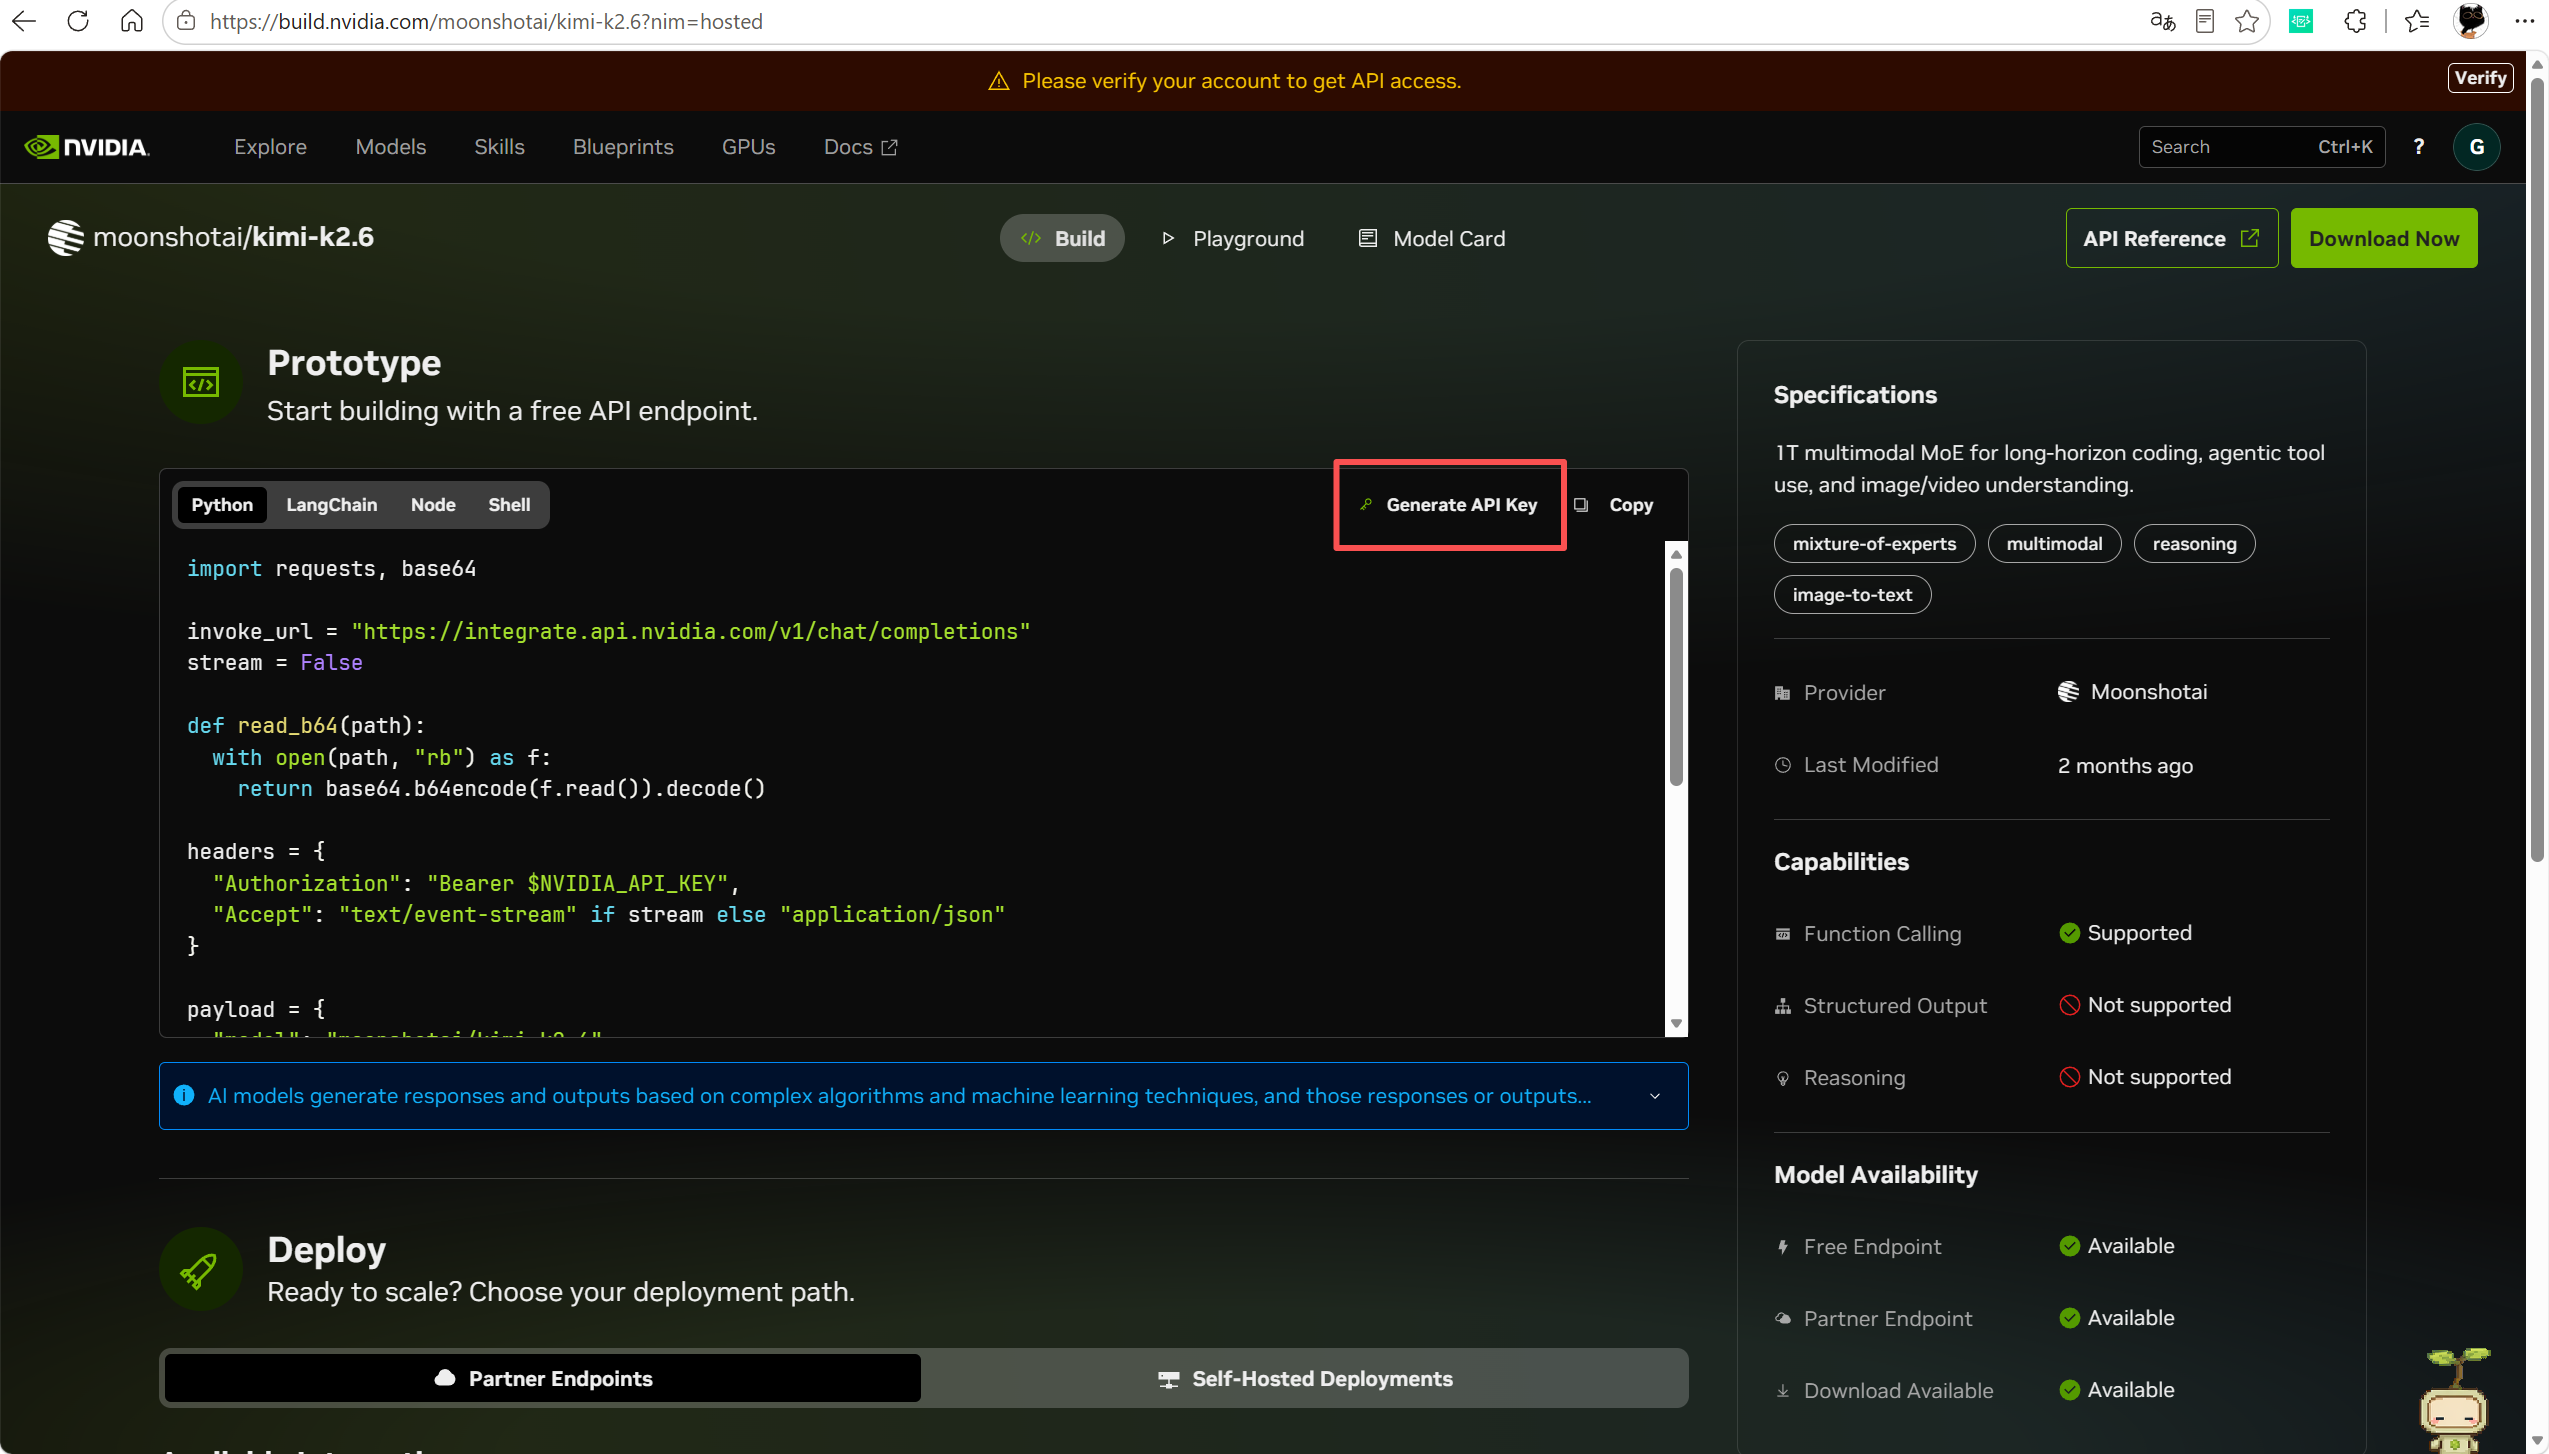Click the site info lock icon
The width and height of the screenshot is (2549, 1454).
coord(186,21)
